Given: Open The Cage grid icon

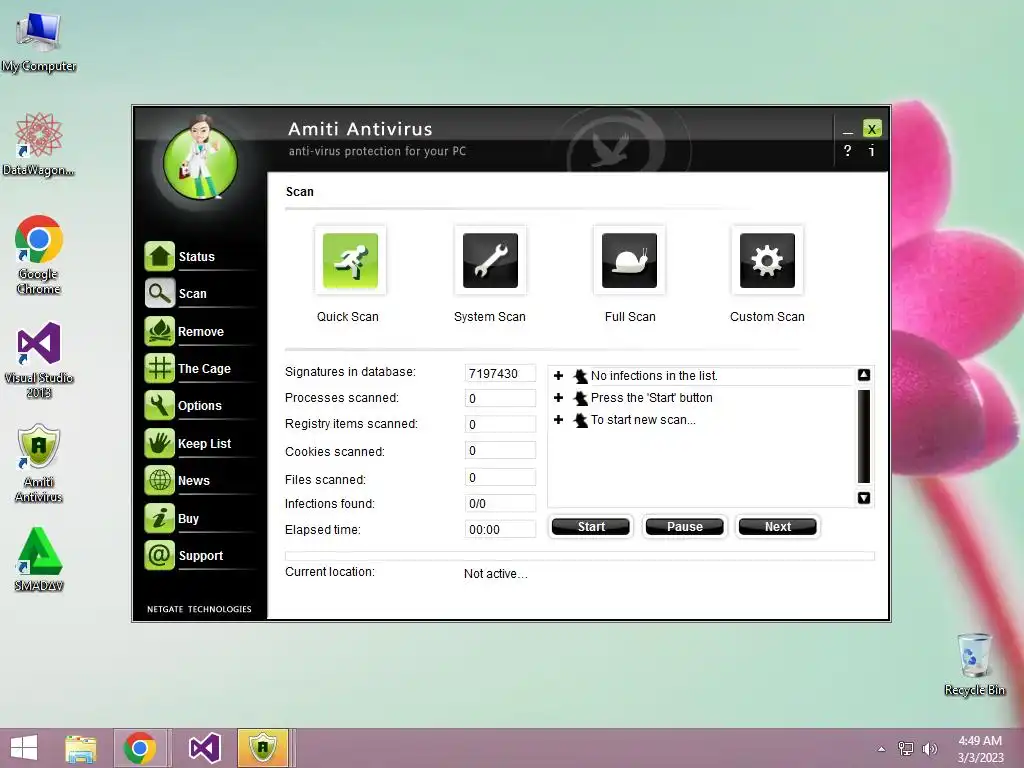Looking at the screenshot, I should (x=159, y=368).
